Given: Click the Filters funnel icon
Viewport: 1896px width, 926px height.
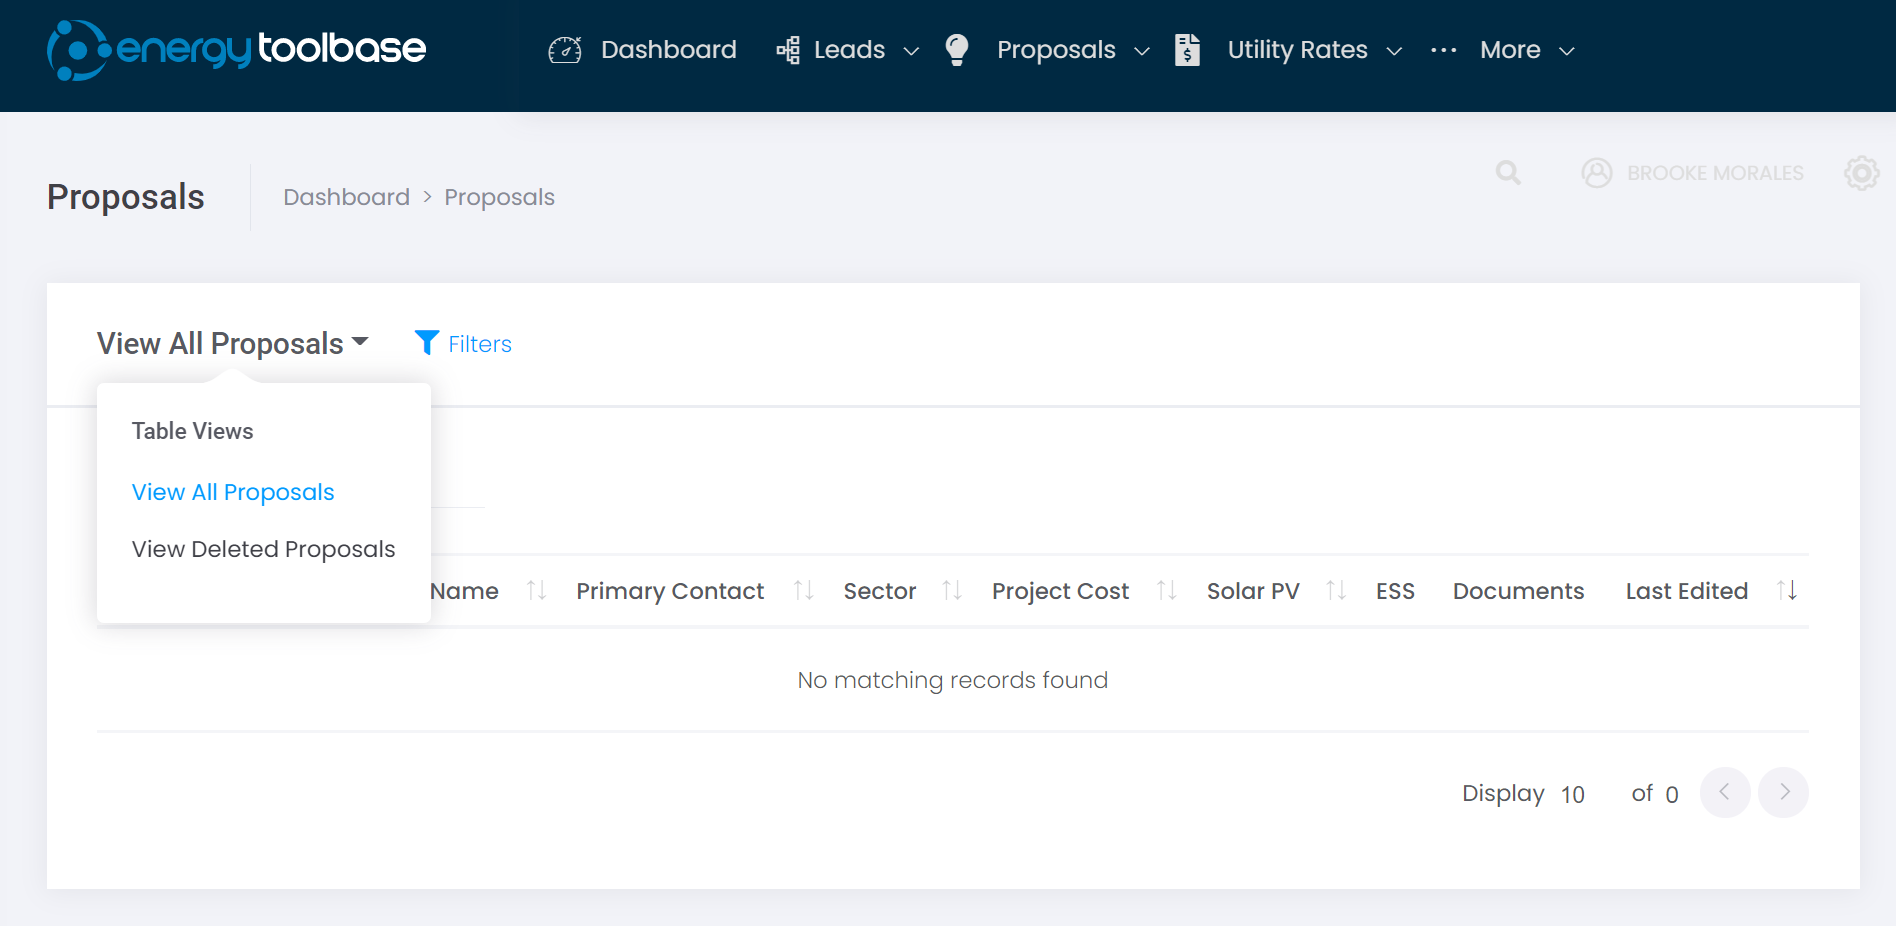Looking at the screenshot, I should (428, 343).
